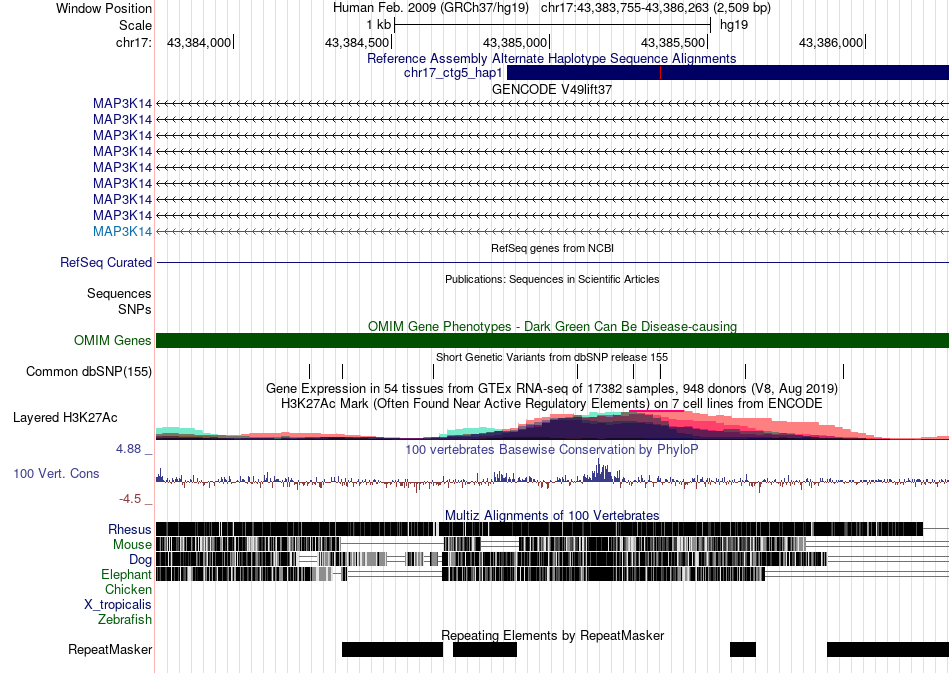Click the last dbSNP variant tick mark
Image resolution: width=950 pixels, height=673 pixels.
843,371
